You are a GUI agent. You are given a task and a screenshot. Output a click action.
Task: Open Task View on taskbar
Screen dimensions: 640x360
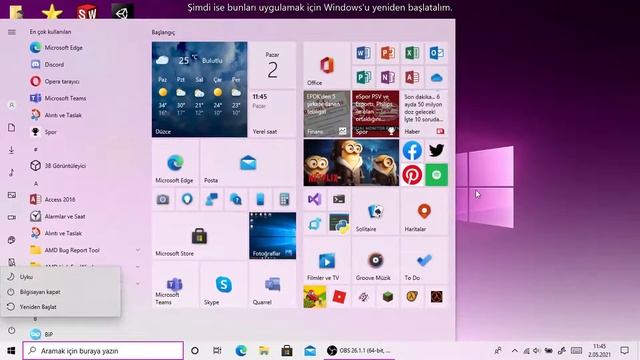(217, 351)
